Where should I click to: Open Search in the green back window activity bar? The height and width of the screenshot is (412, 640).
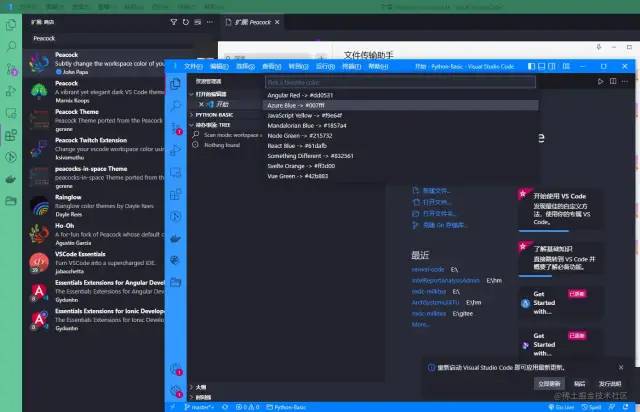pos(11,46)
